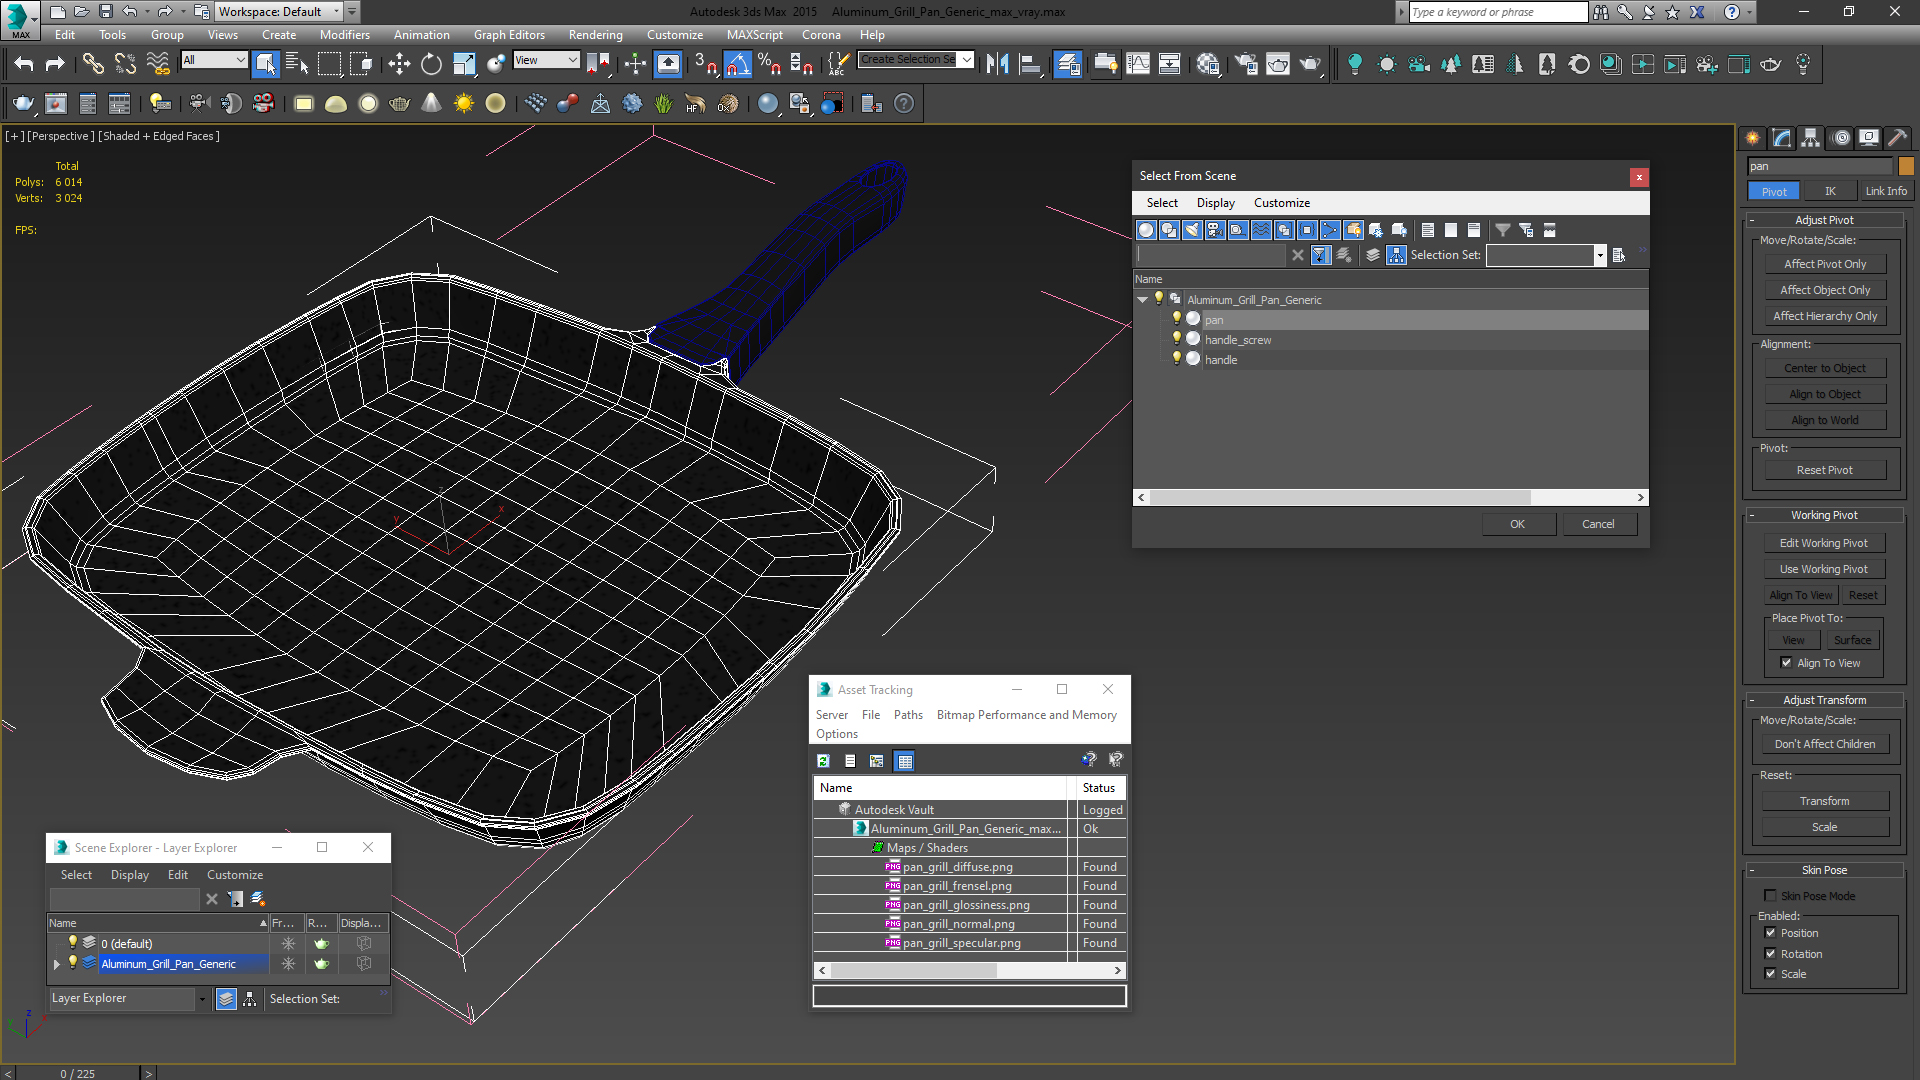Click the Undo arrow in main toolbar

pyautogui.click(x=24, y=64)
